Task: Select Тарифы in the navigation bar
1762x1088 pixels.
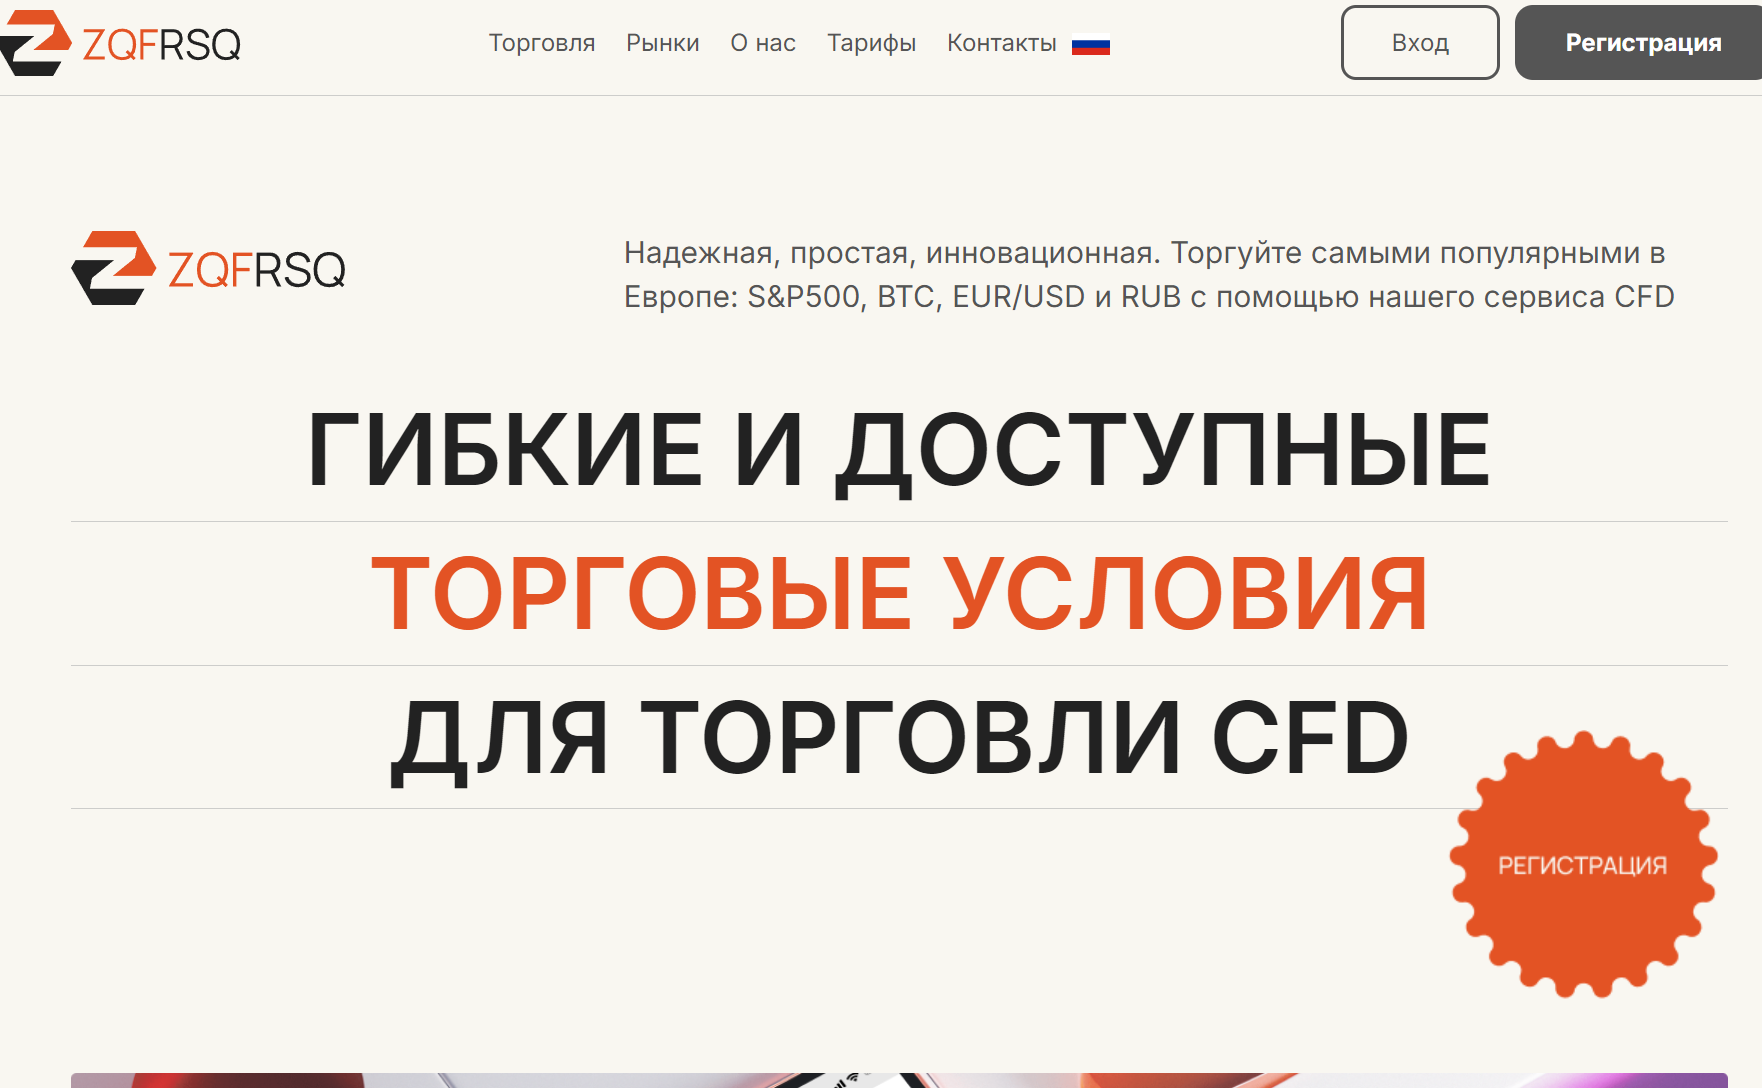Action: tap(871, 43)
